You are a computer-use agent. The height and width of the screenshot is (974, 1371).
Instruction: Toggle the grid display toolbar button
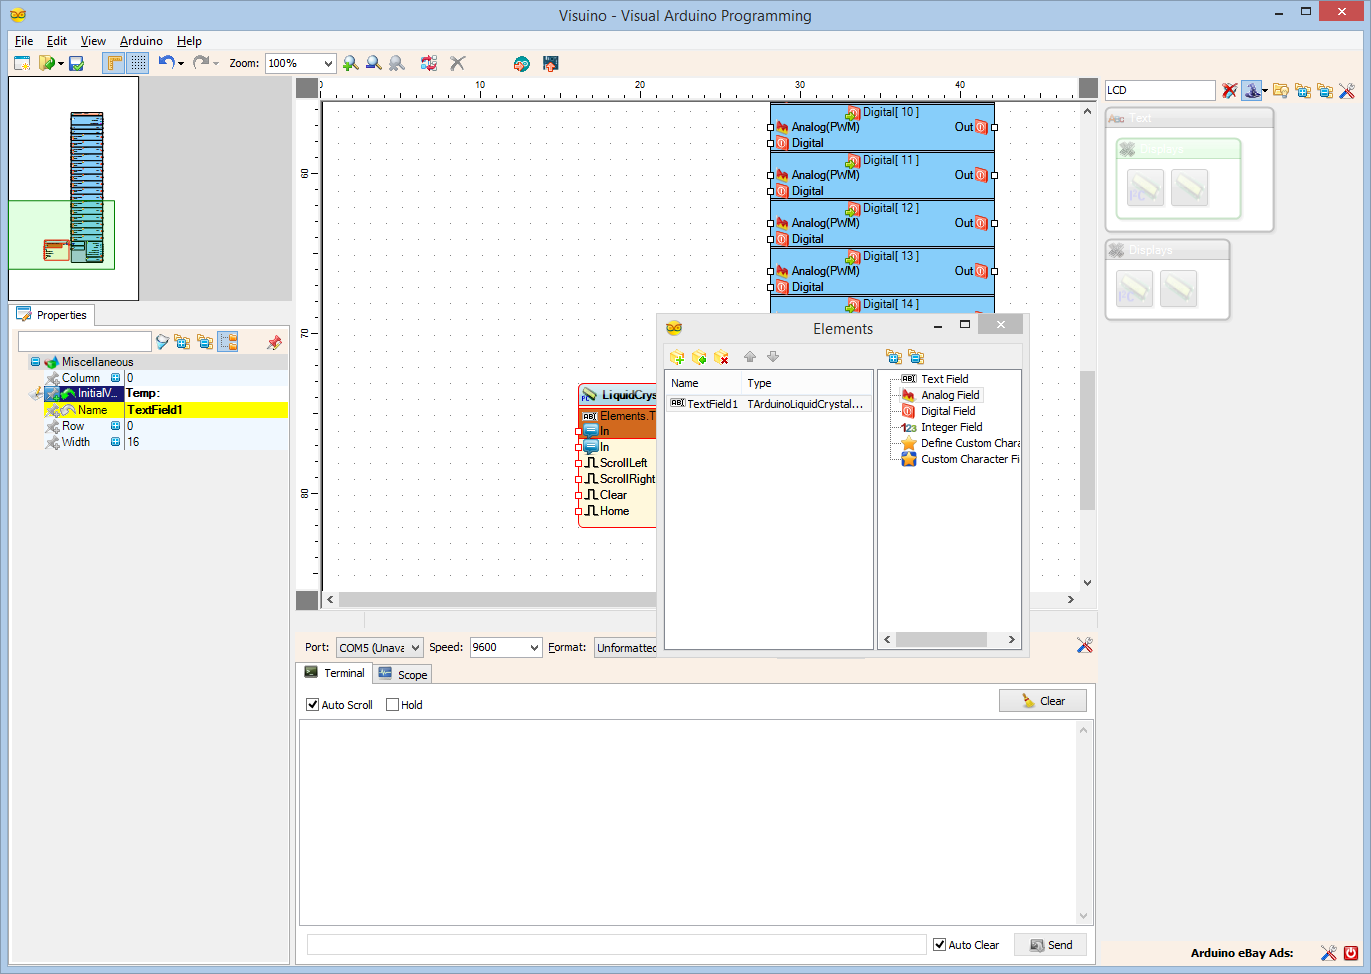click(138, 63)
